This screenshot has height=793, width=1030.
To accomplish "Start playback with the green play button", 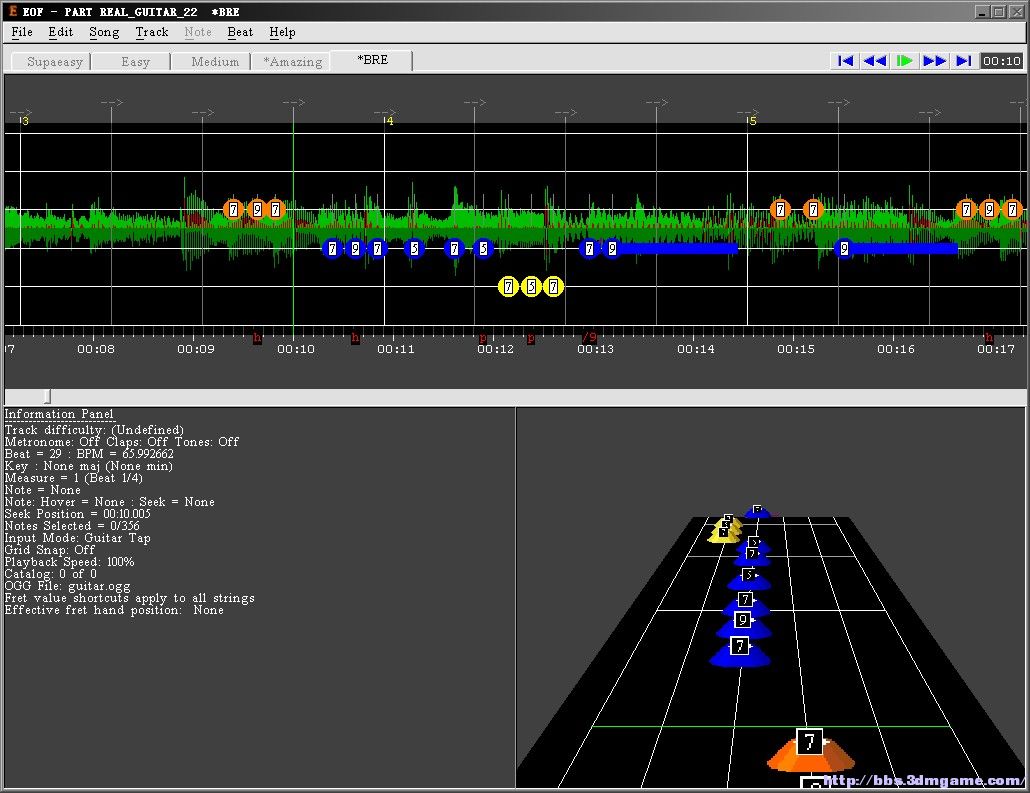I will pos(905,61).
